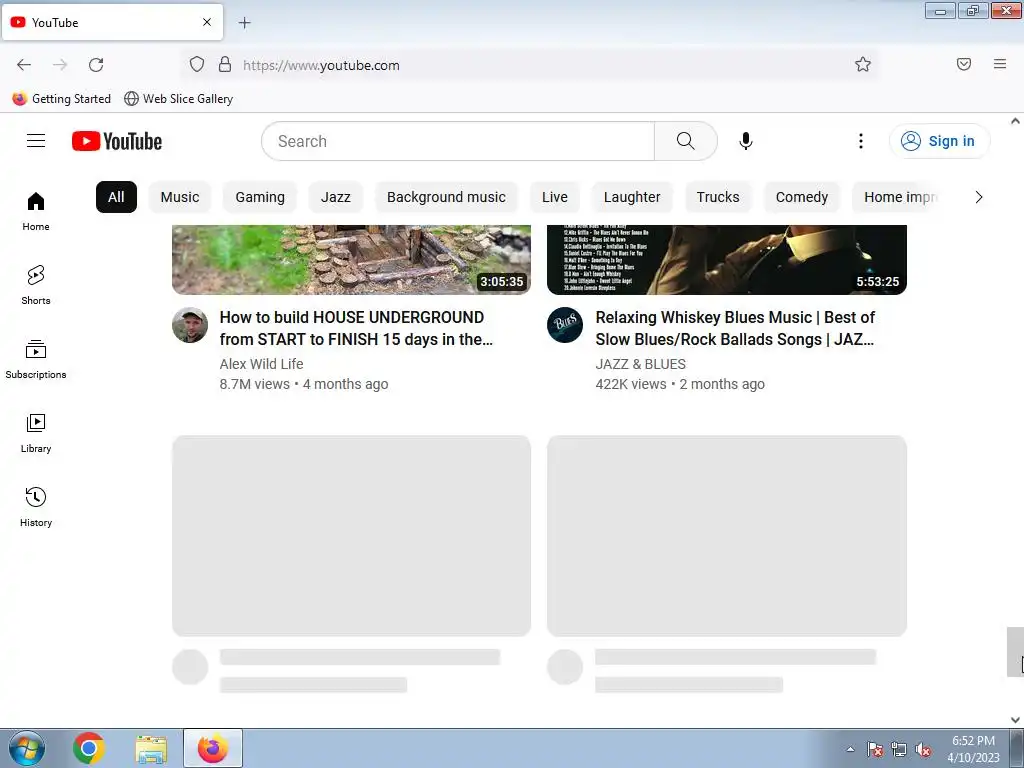
Task: Click the YouTube search field
Action: click(x=458, y=141)
